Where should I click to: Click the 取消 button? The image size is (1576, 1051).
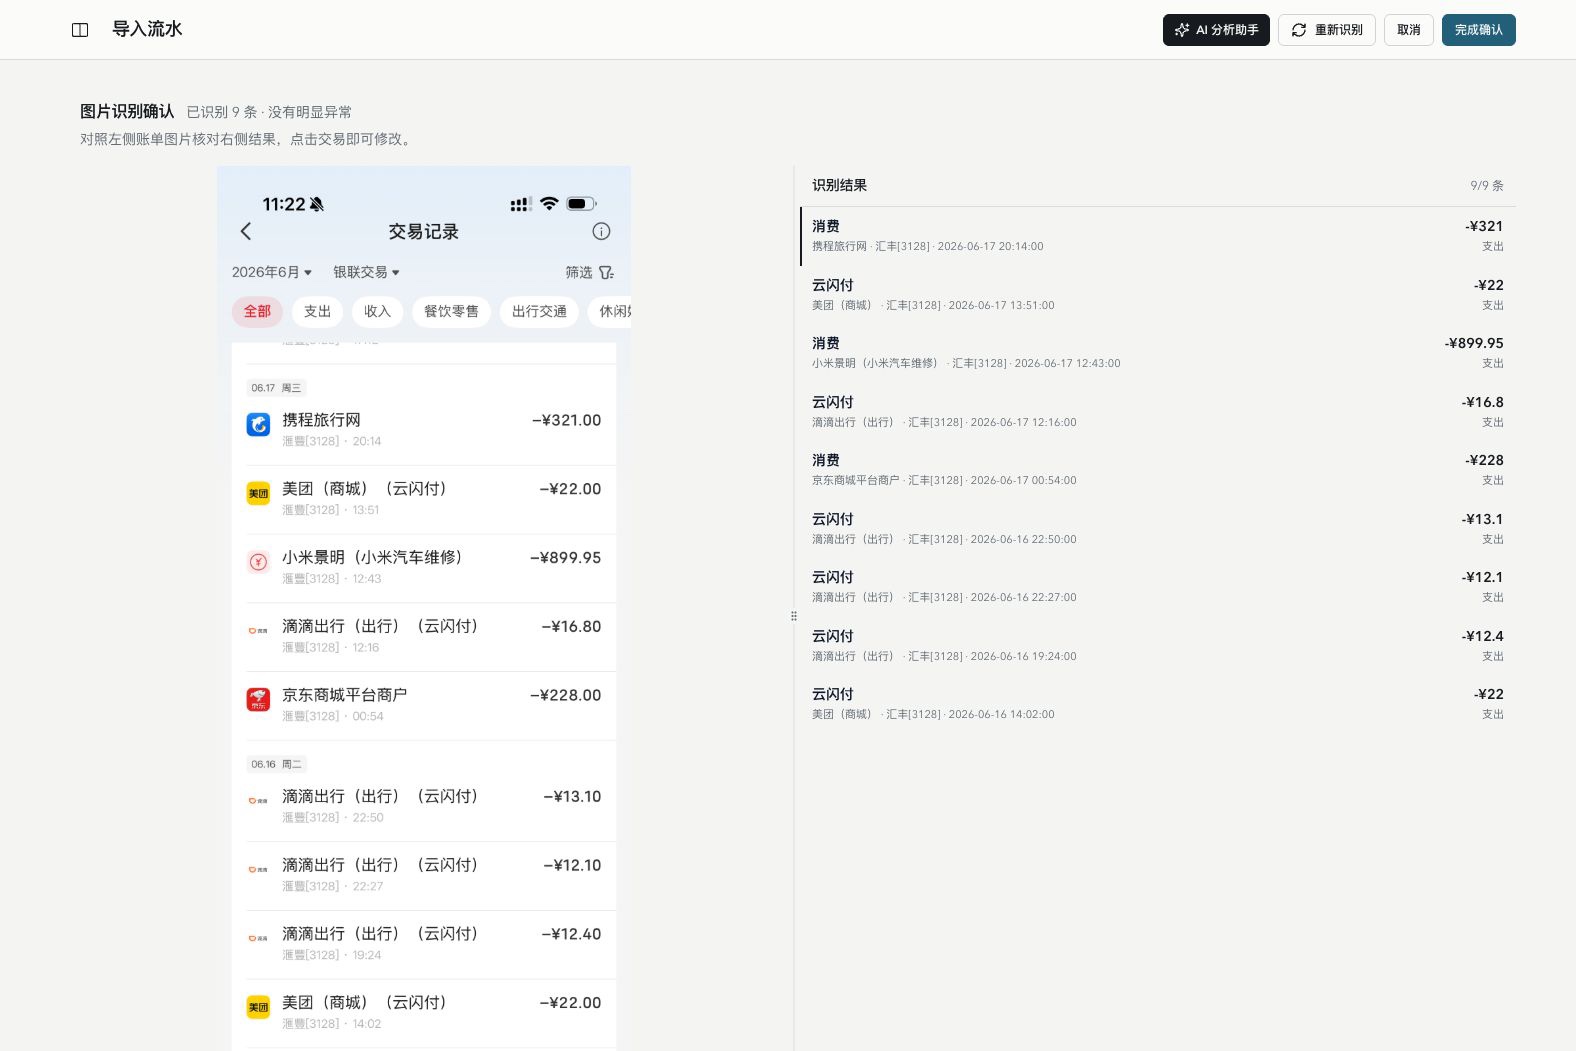coord(1409,30)
